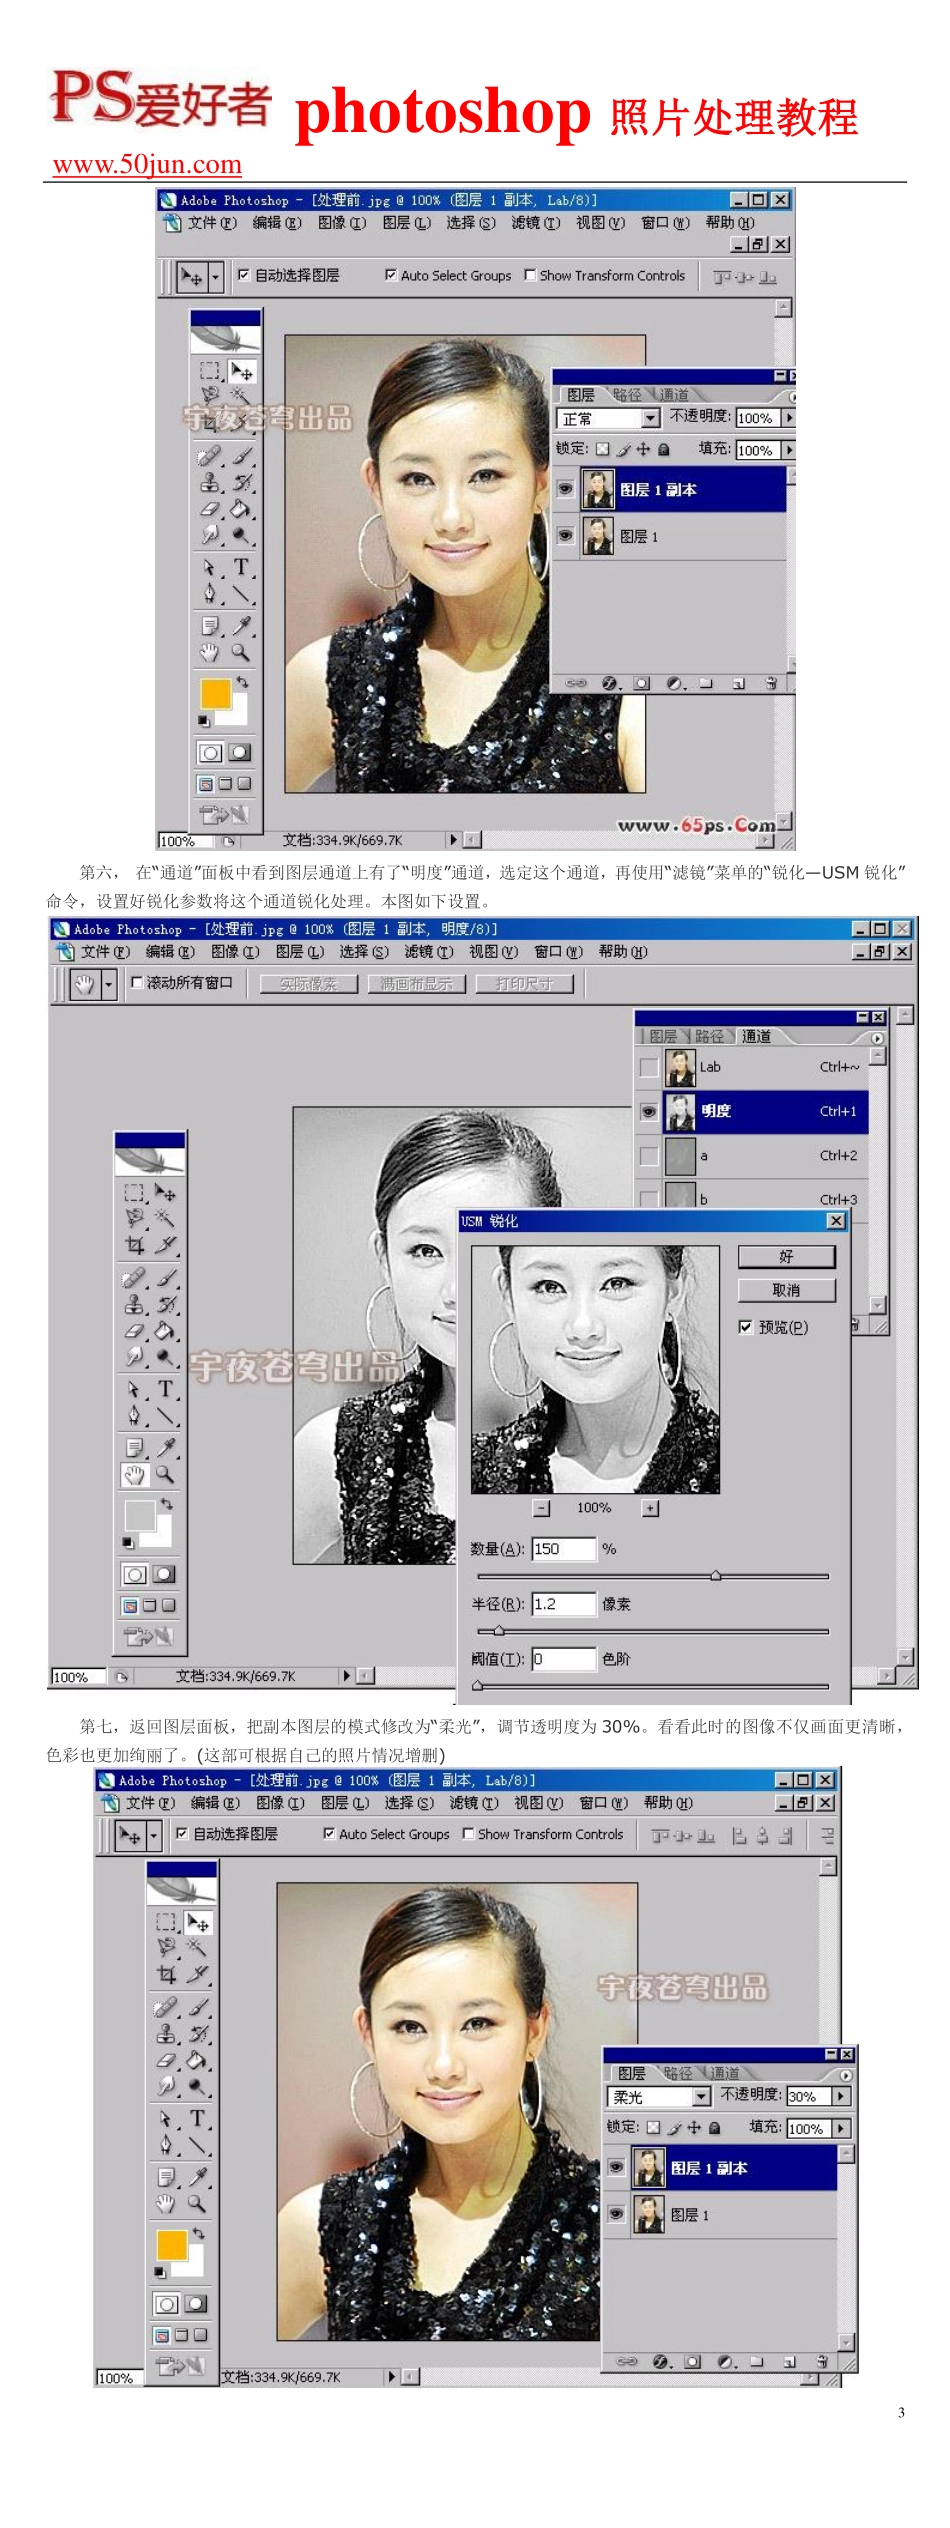Choose the Slice tool in 明度/8 window toolbox
950x2528 pixels.
tap(166, 1245)
